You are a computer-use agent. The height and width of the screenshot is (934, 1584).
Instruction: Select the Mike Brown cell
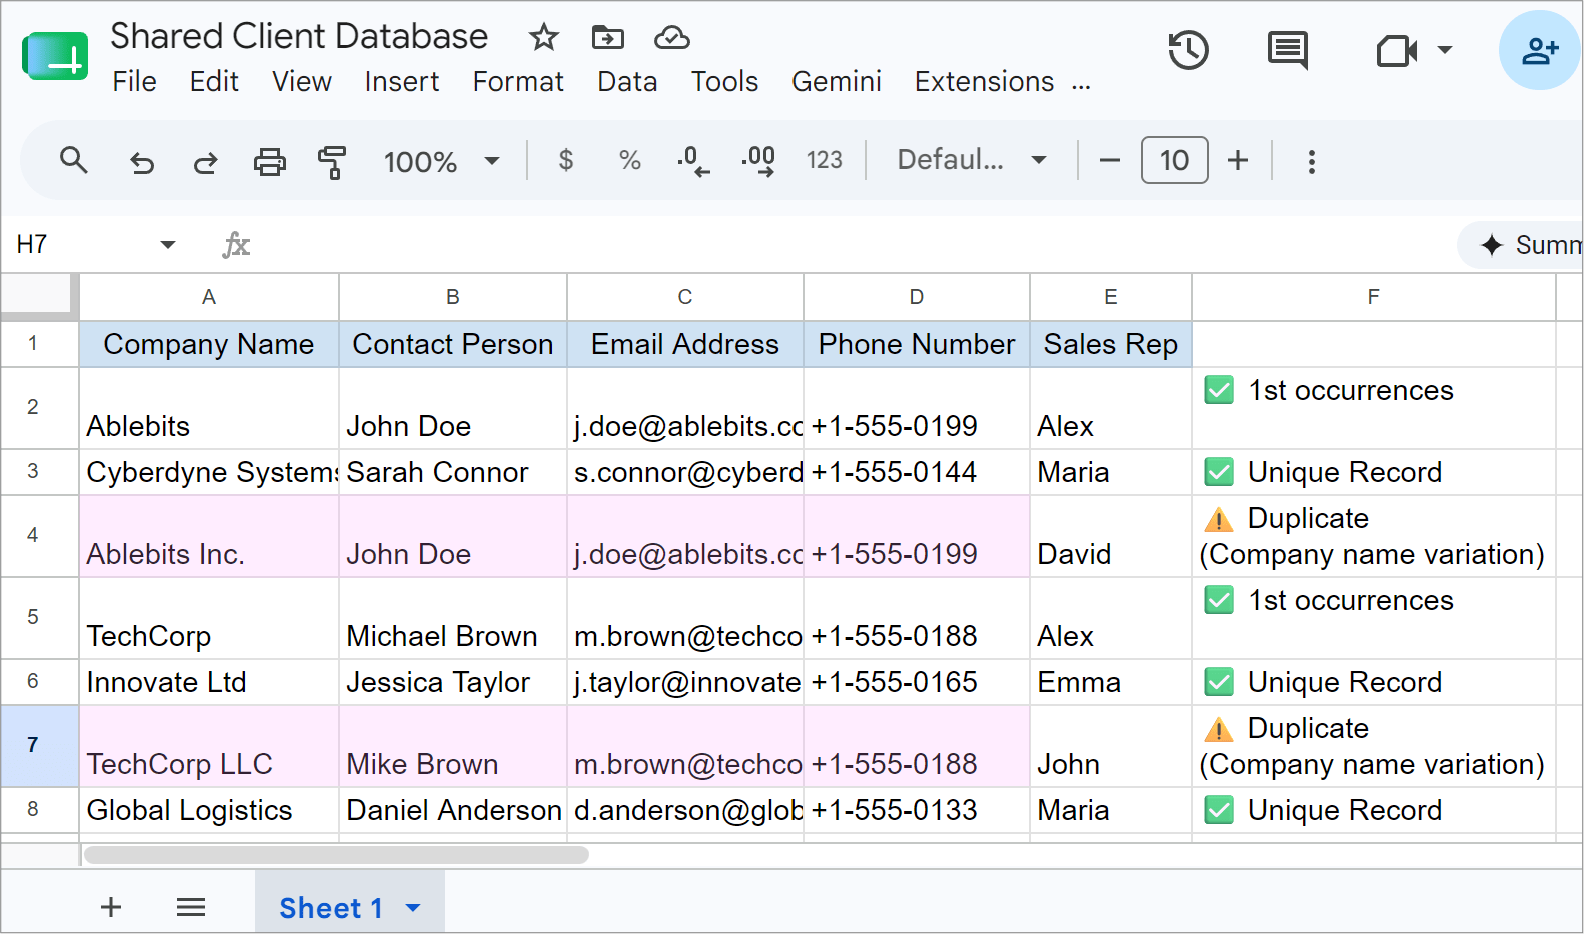(x=453, y=746)
